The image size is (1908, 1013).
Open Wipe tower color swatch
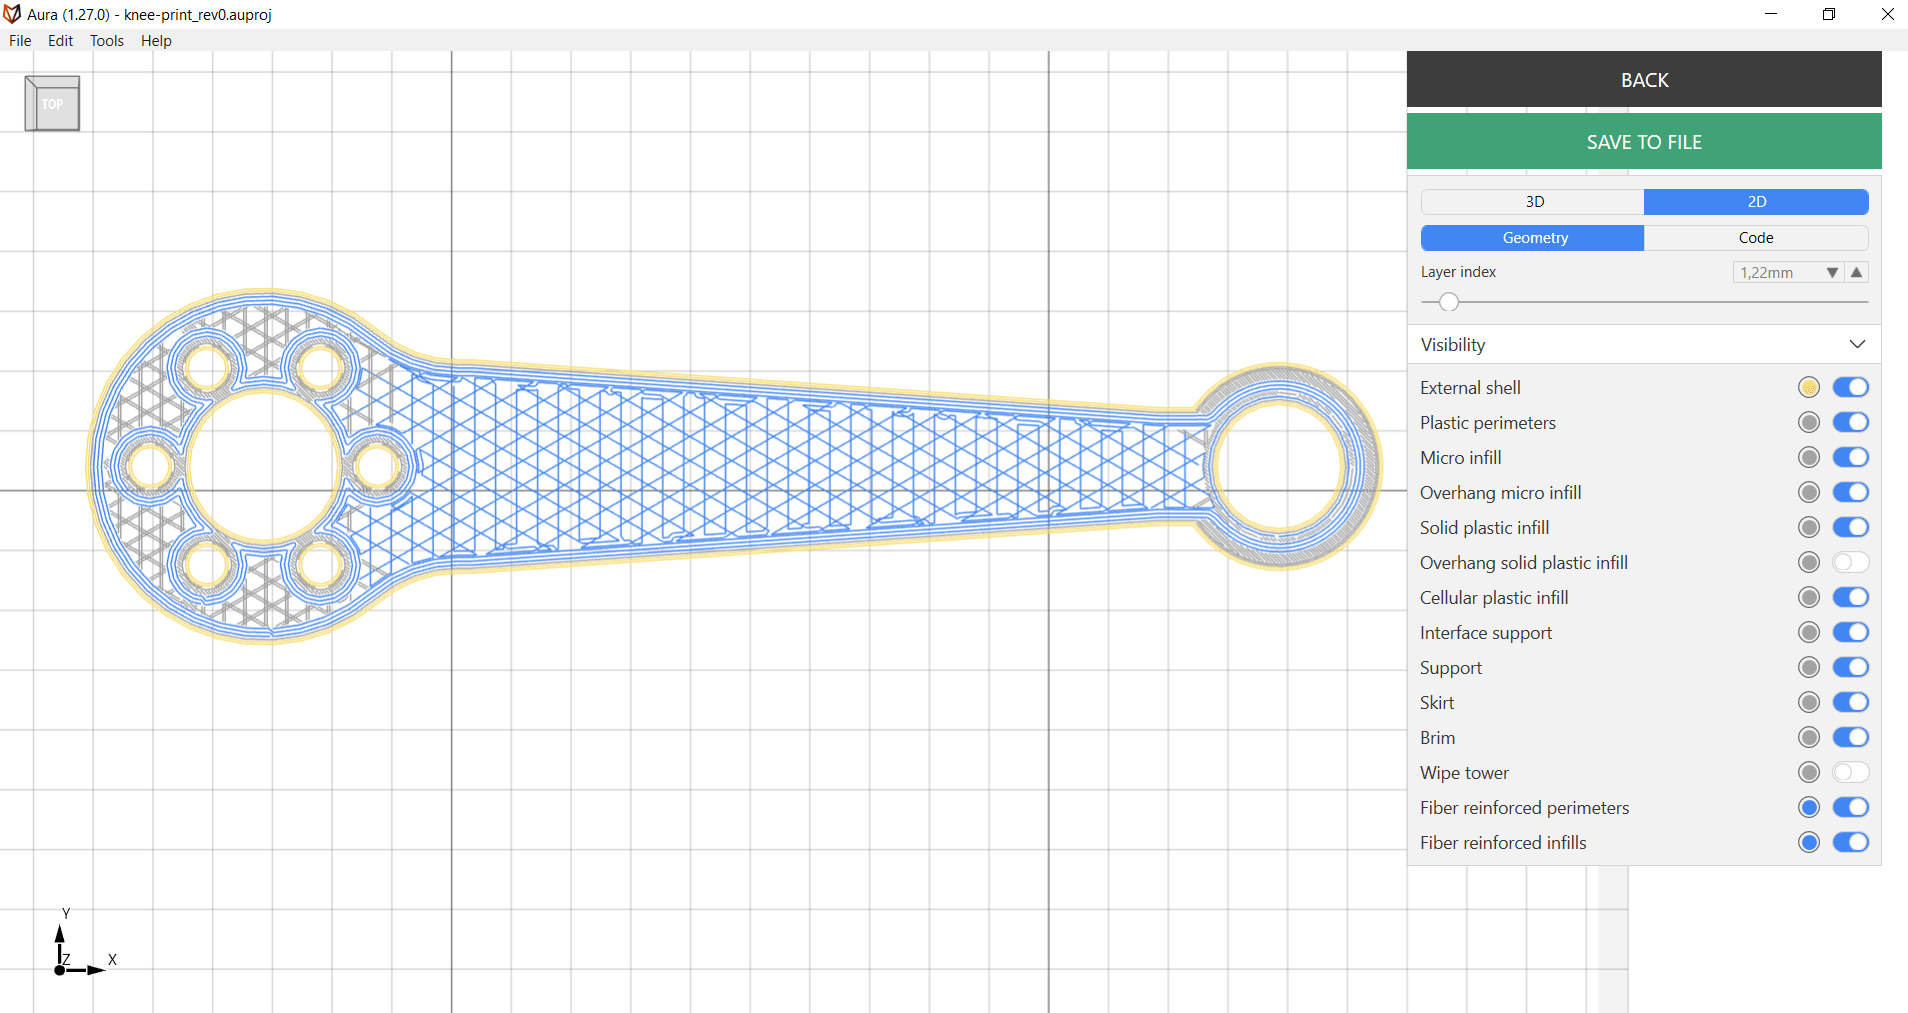tap(1808, 772)
